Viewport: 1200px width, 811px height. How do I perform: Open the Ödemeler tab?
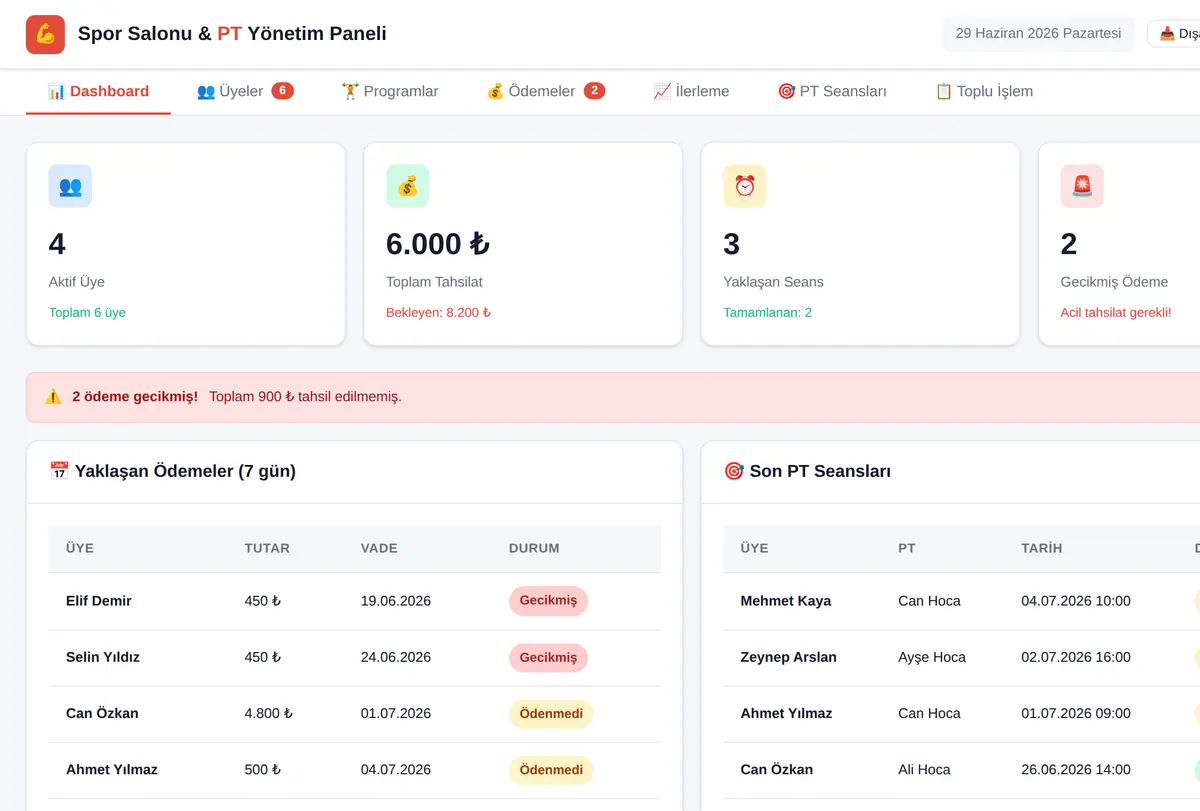[x=545, y=91]
